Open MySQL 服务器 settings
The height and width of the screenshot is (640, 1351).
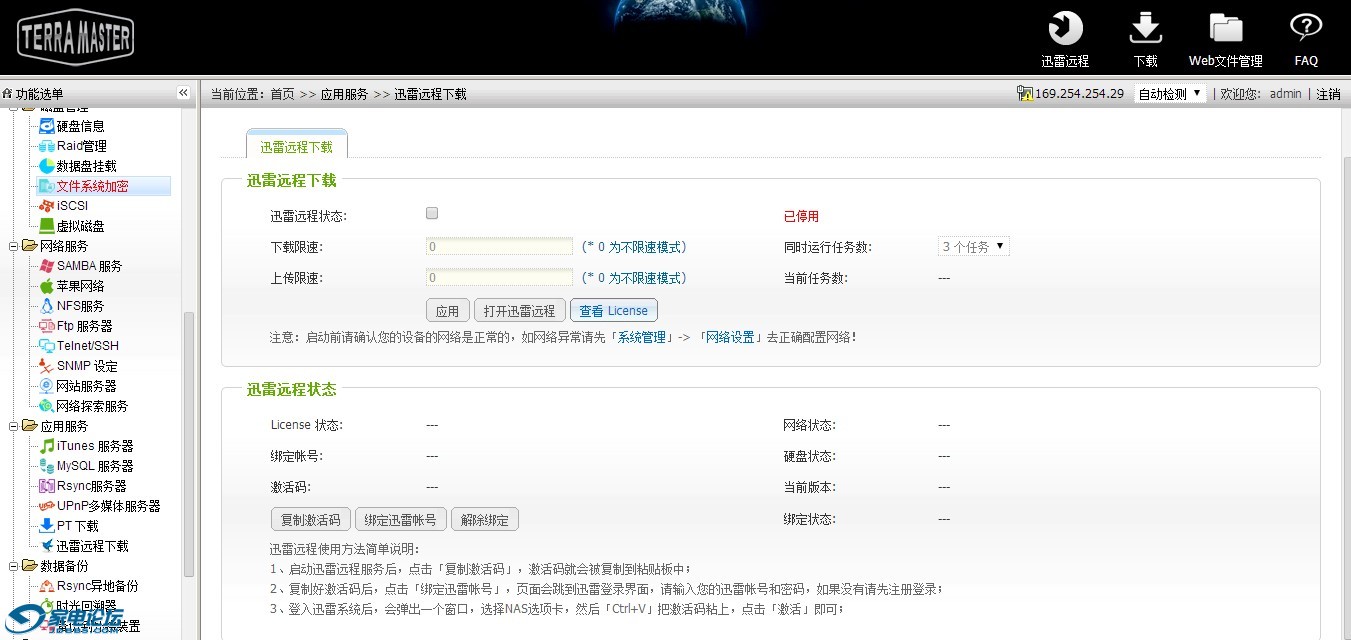click(95, 466)
